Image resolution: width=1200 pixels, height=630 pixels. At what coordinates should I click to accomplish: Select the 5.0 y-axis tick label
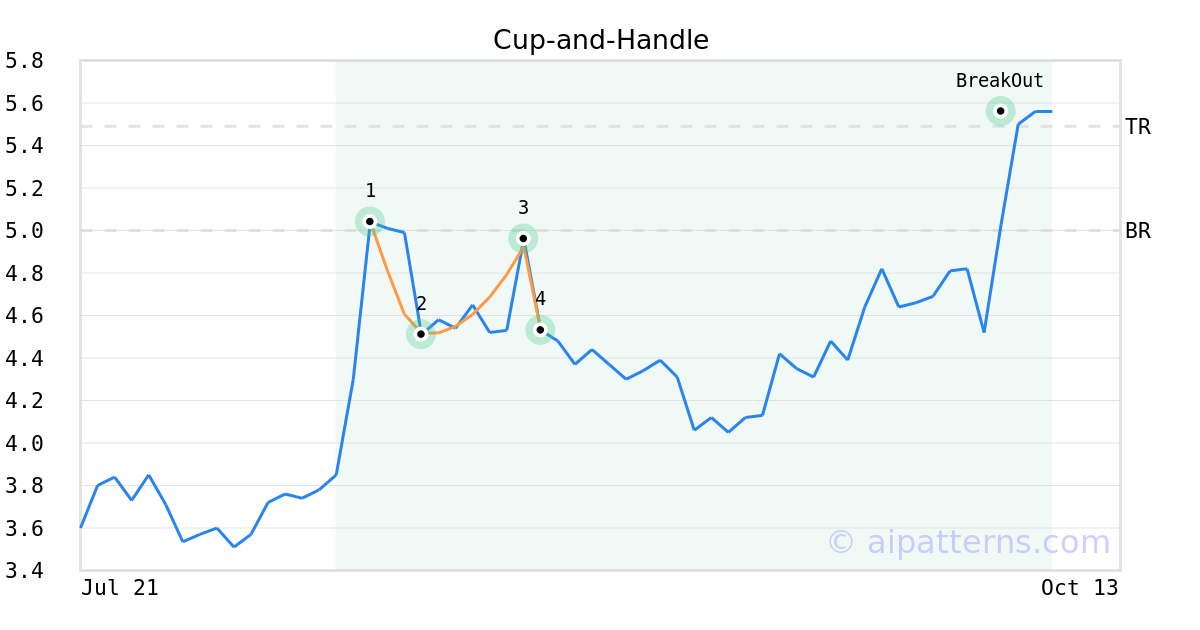tap(24, 231)
